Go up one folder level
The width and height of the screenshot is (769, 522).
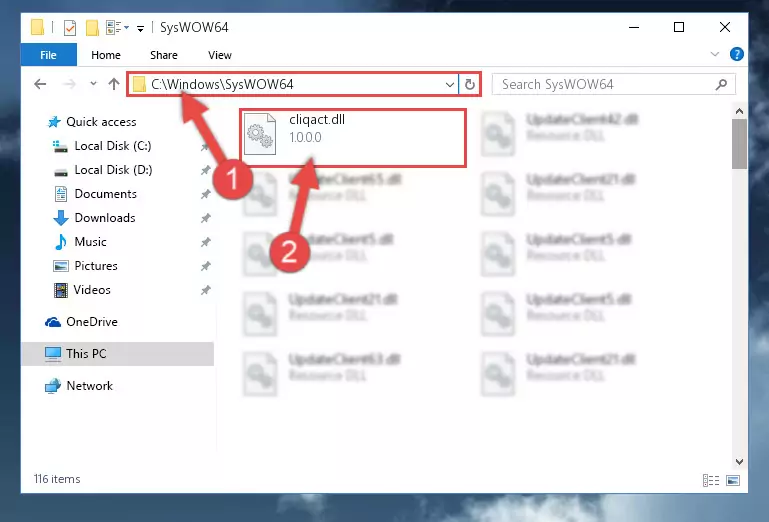click(x=114, y=84)
